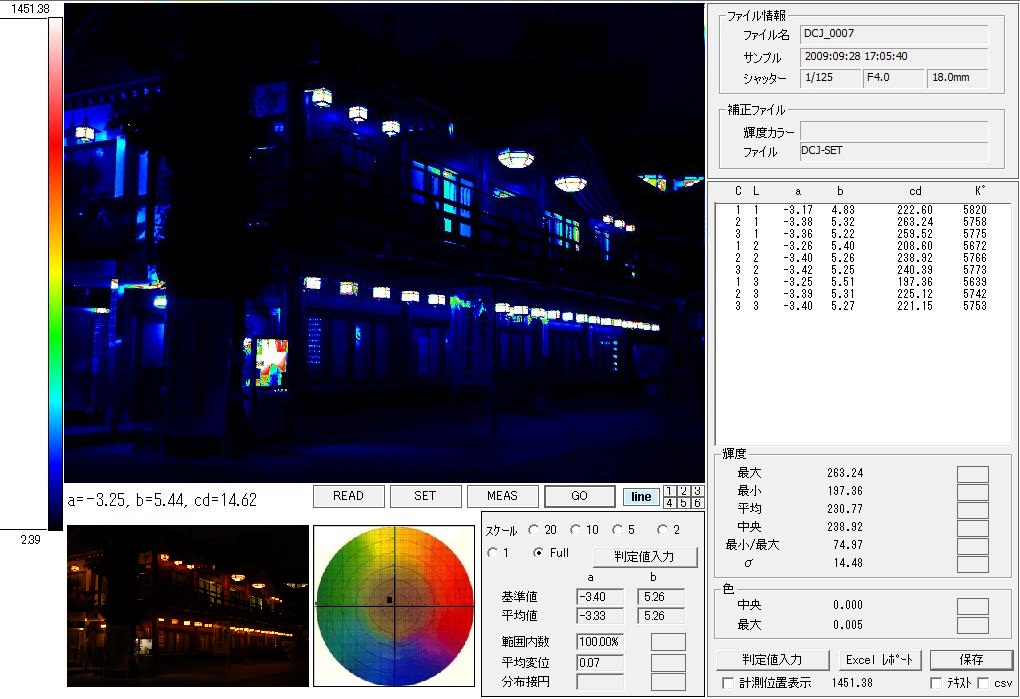Click the a-b chromaticity color wheel

pos(394,606)
